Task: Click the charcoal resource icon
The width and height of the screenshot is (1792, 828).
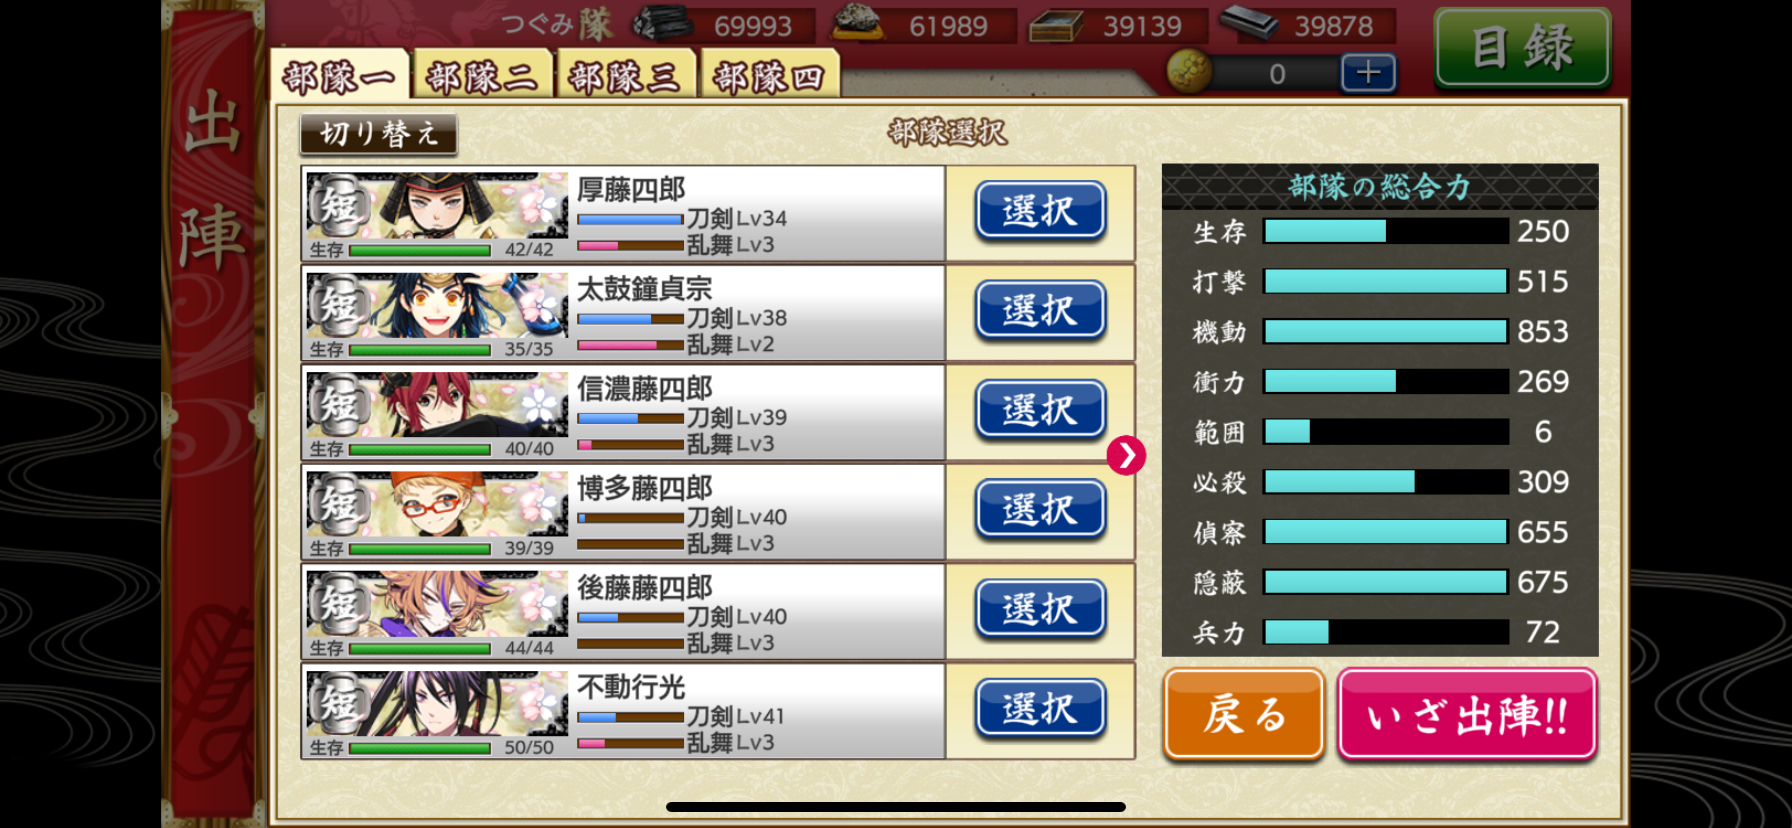Action: [x=661, y=23]
